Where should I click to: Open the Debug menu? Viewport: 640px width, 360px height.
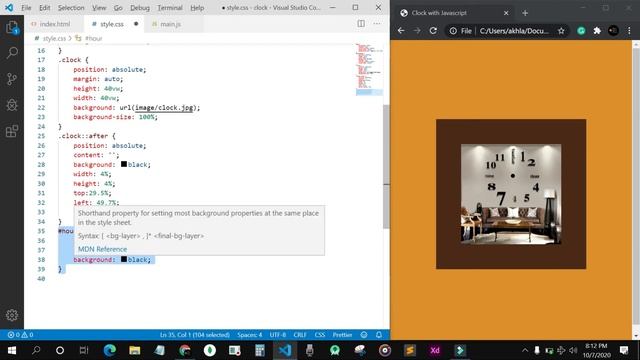tap(140, 8)
